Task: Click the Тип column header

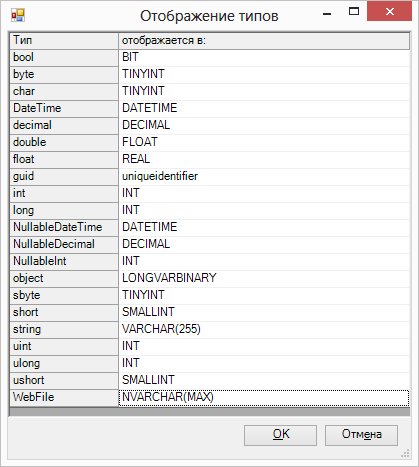Action: pos(64,41)
